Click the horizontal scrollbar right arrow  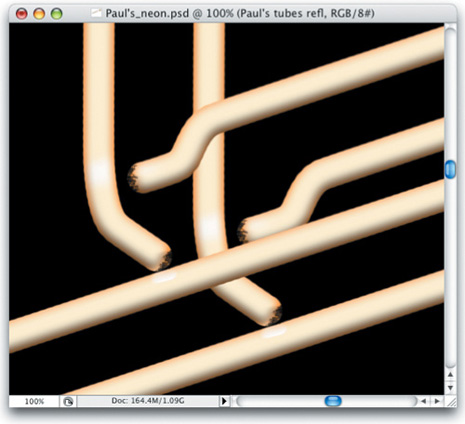pyautogui.click(x=437, y=401)
